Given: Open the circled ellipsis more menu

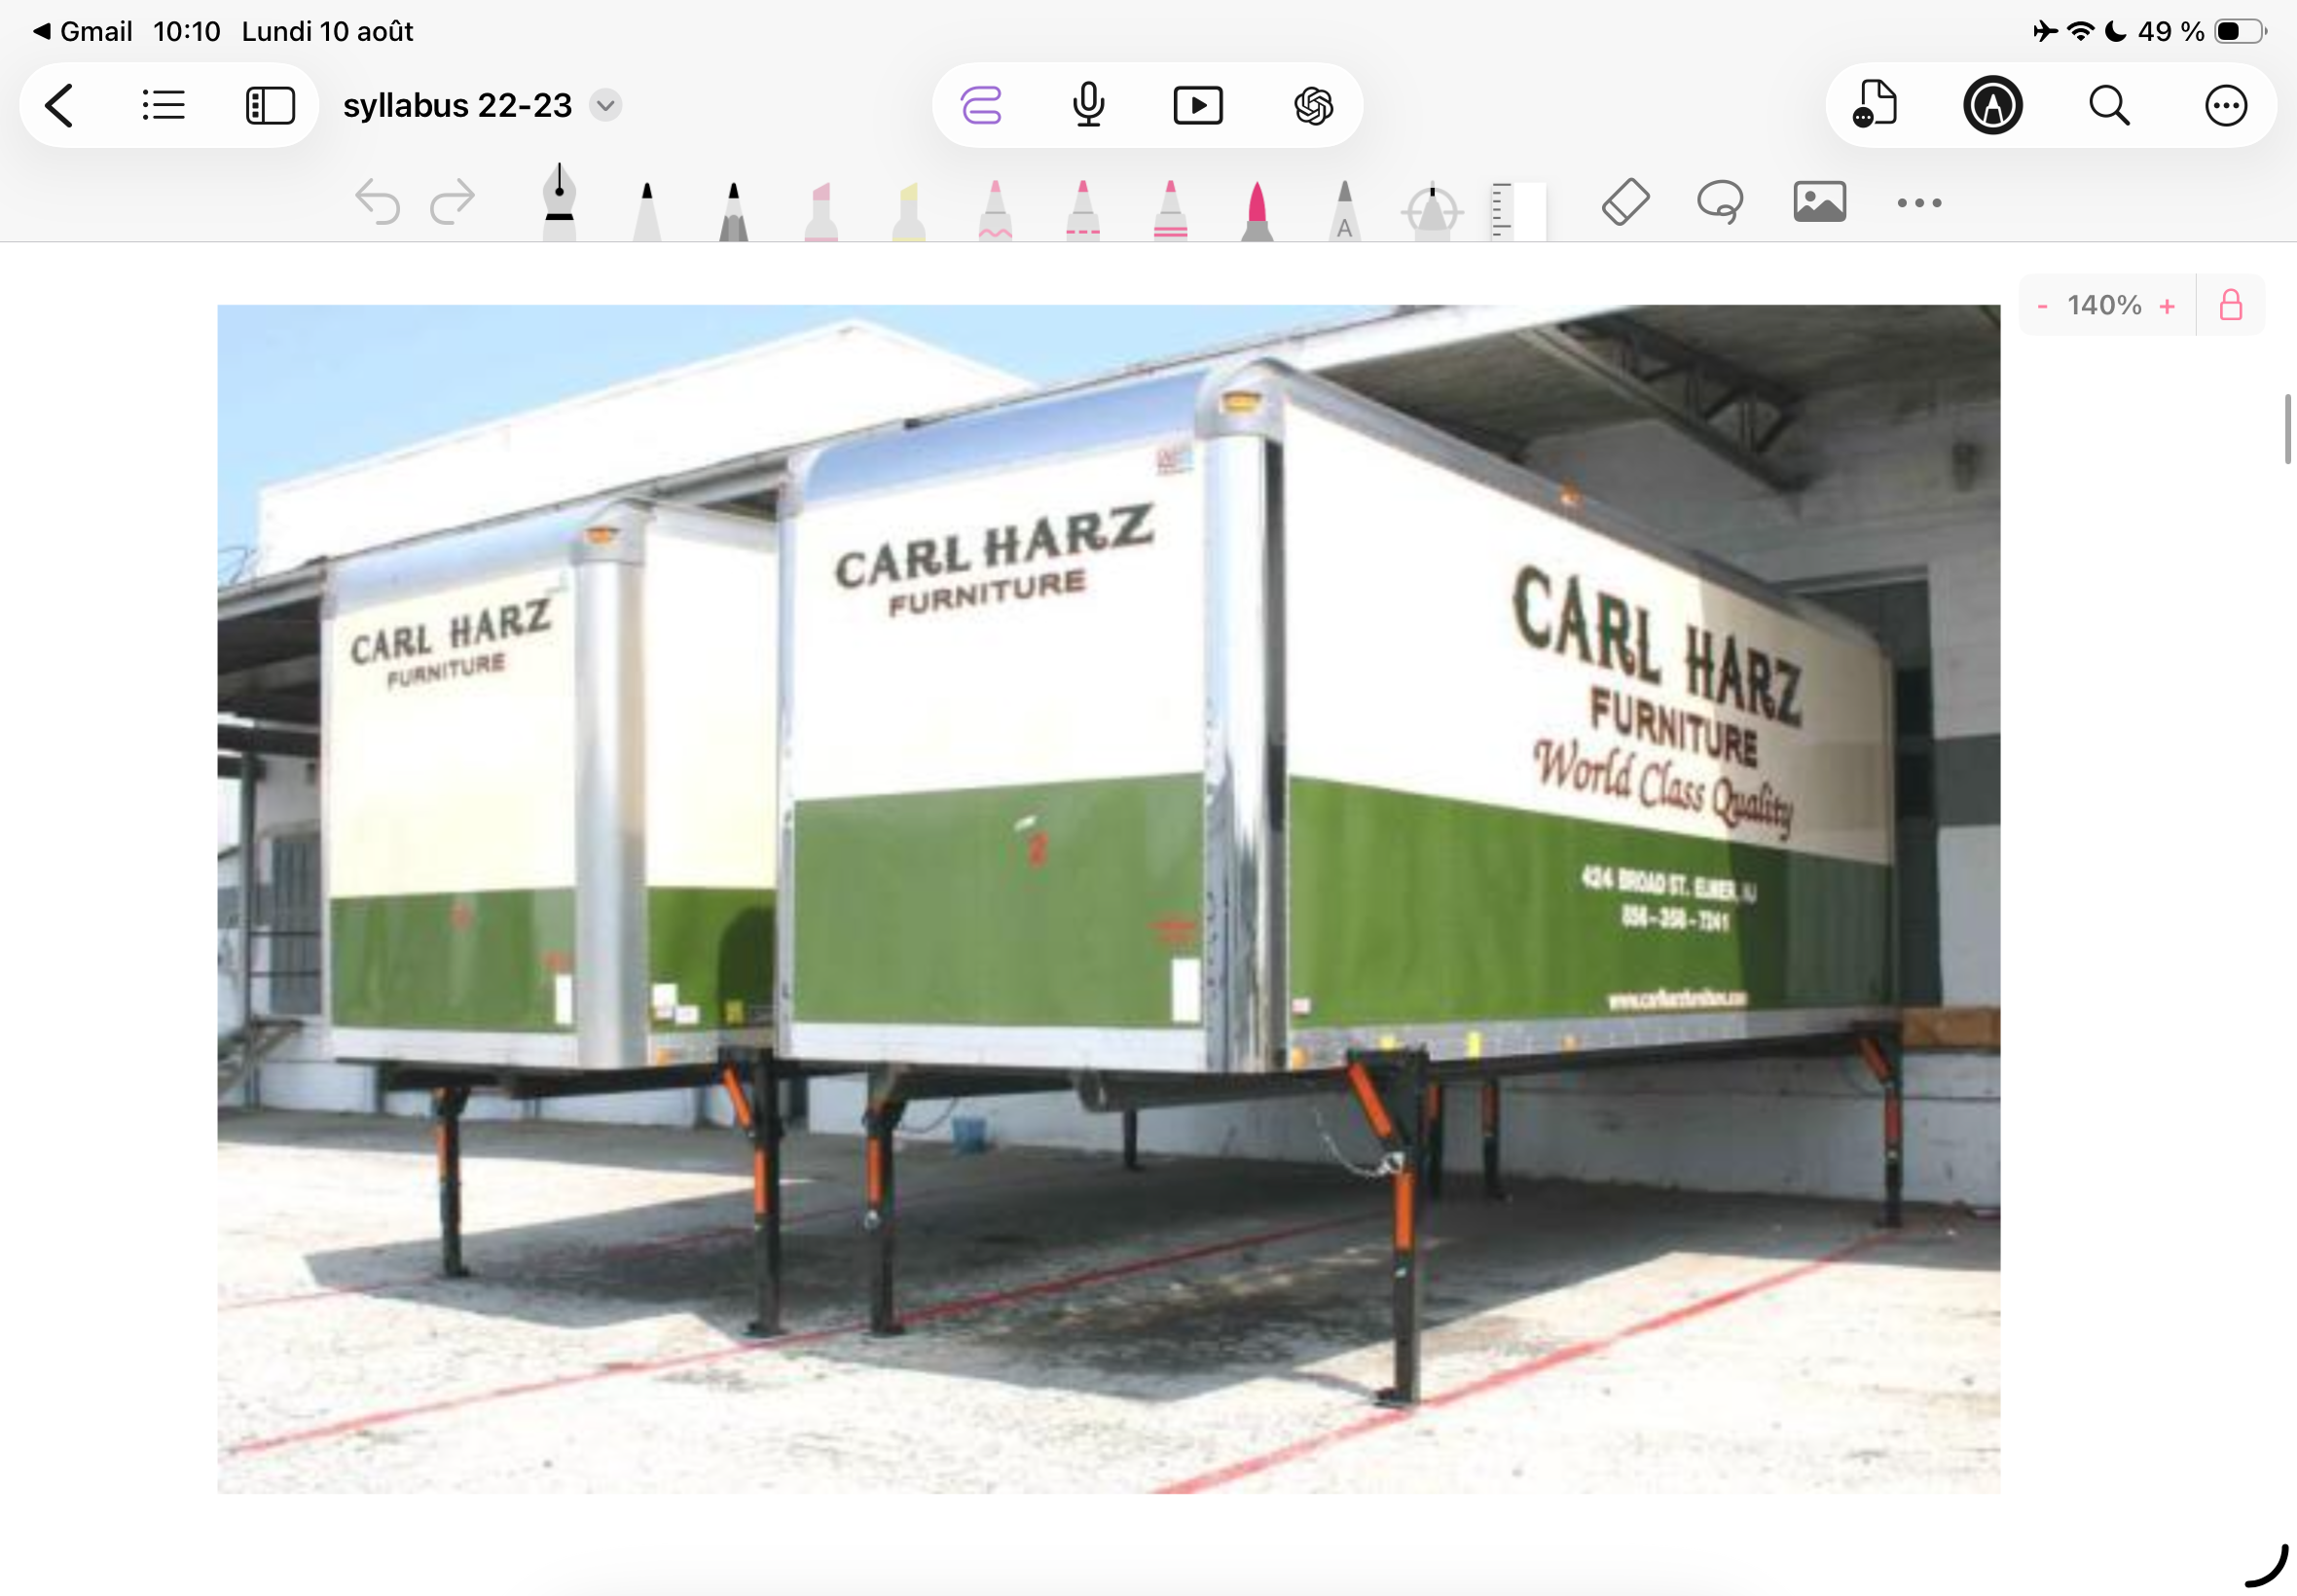Looking at the screenshot, I should (x=2225, y=105).
